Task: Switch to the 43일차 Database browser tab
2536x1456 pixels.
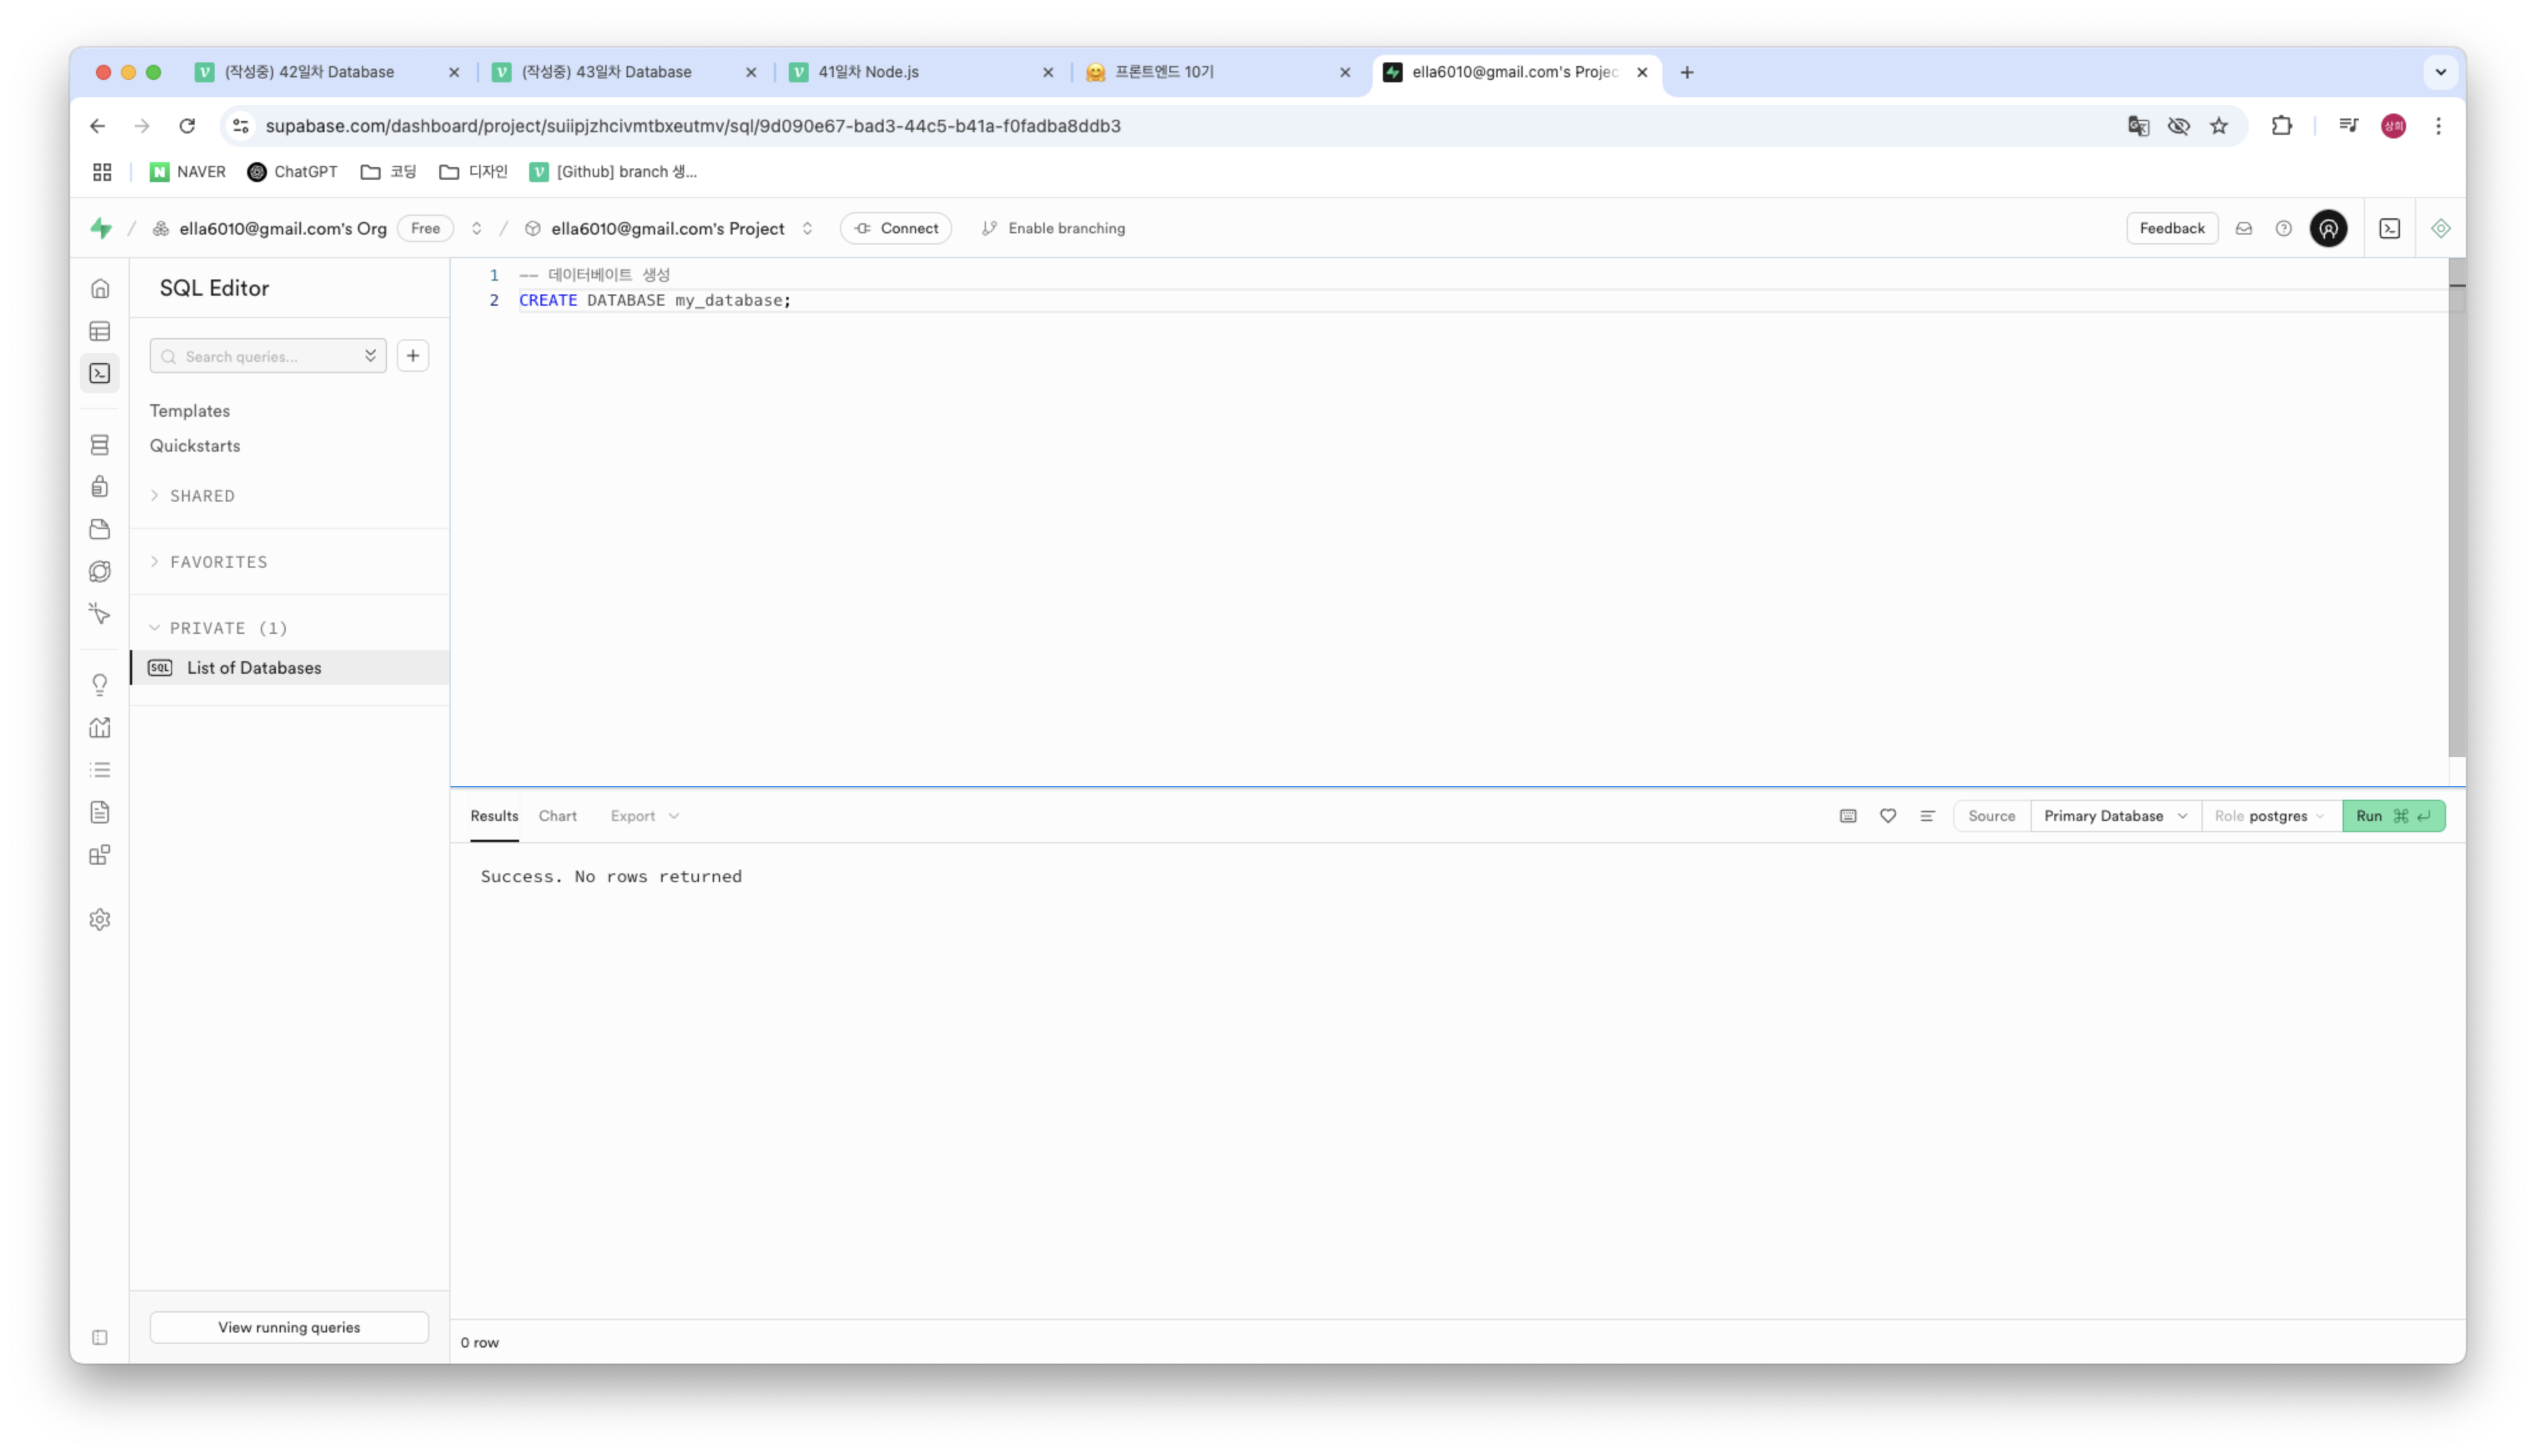Action: pyautogui.click(x=625, y=72)
